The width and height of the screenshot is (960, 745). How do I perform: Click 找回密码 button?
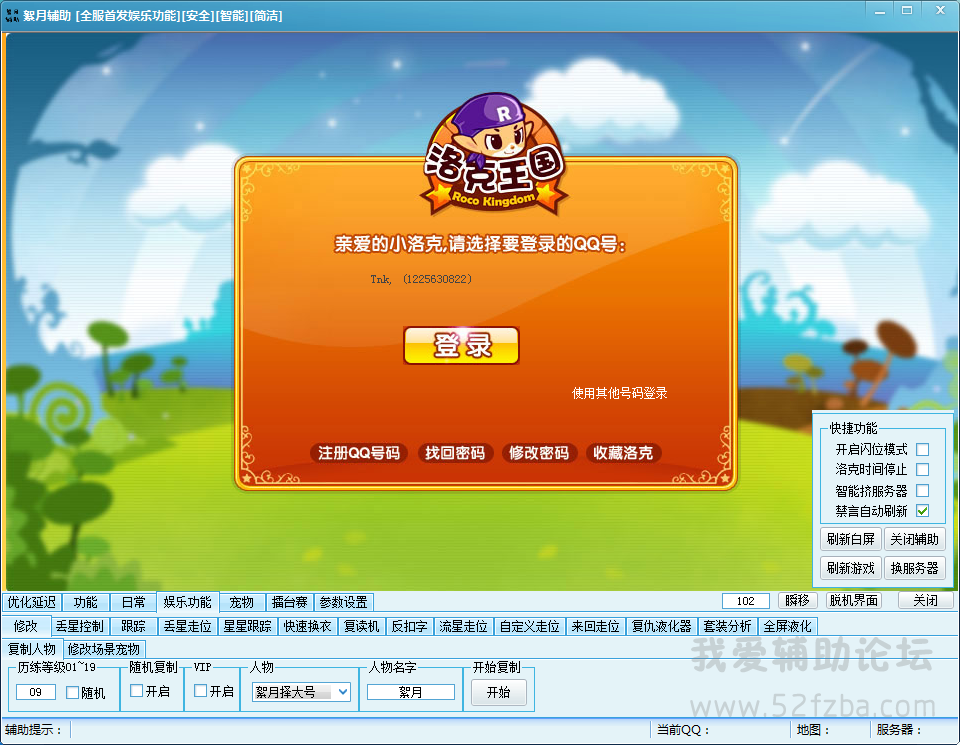[455, 453]
